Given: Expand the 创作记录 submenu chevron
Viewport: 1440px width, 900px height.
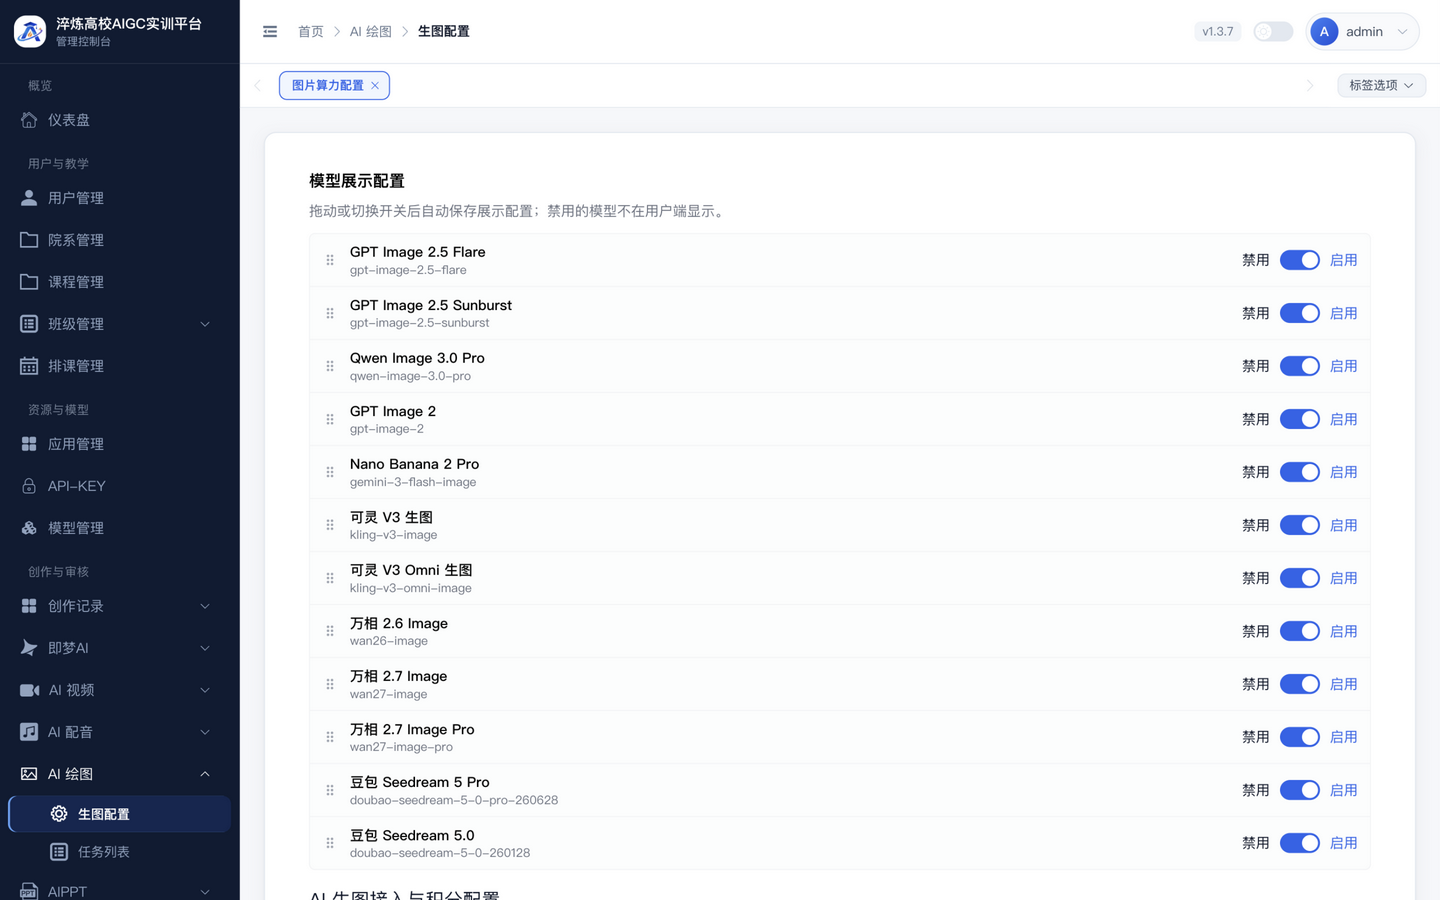Looking at the screenshot, I should tap(205, 606).
